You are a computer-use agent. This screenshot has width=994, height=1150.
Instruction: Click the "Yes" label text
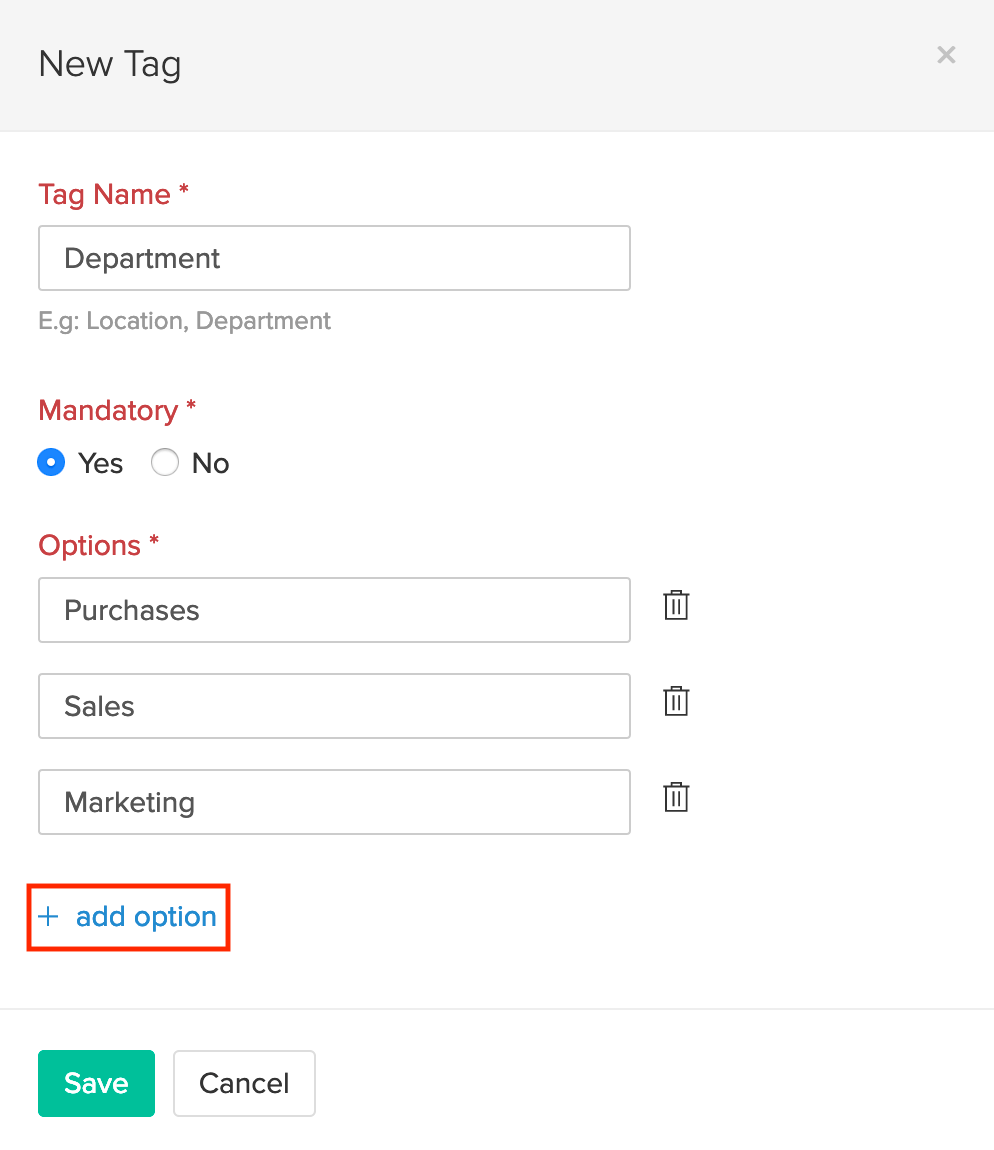100,464
